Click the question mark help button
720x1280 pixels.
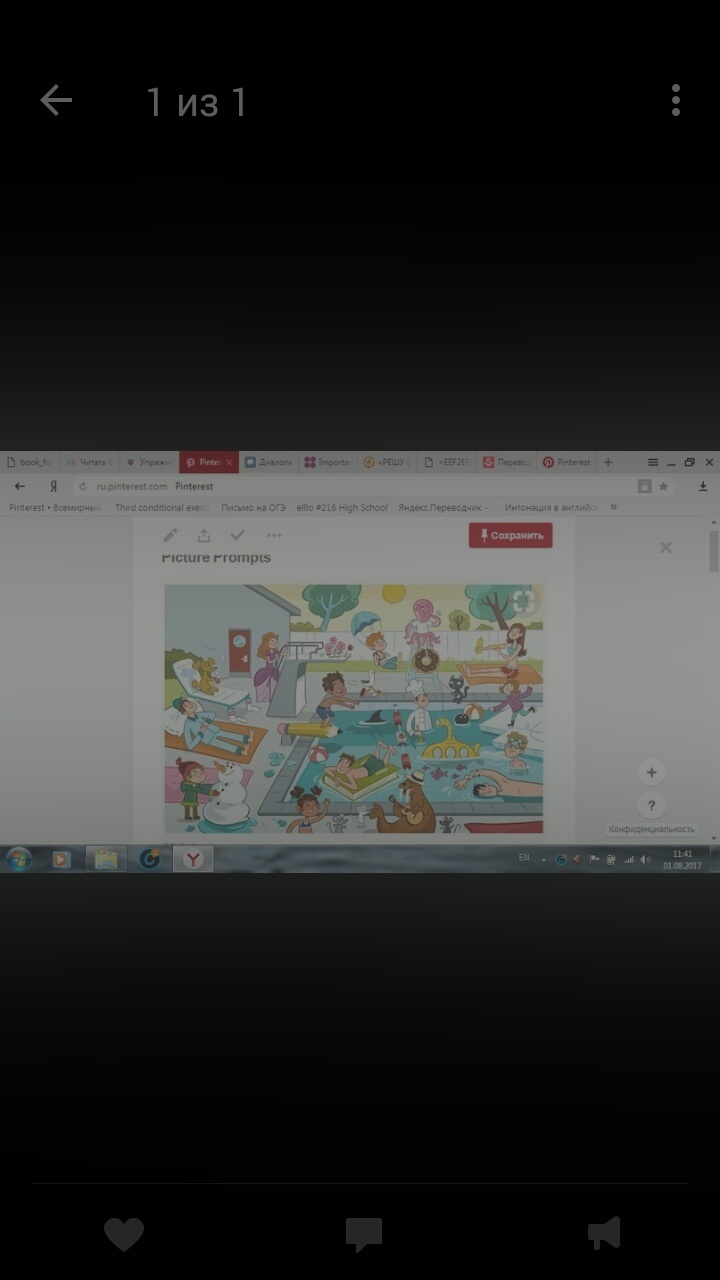651,805
